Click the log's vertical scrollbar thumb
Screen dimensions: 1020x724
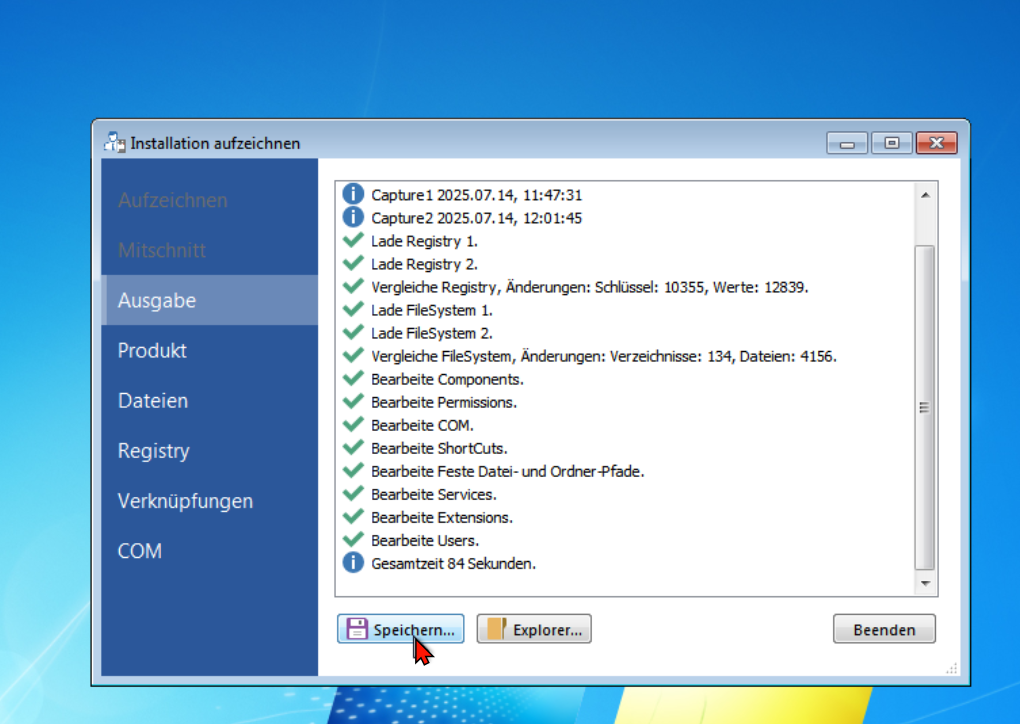point(925,407)
